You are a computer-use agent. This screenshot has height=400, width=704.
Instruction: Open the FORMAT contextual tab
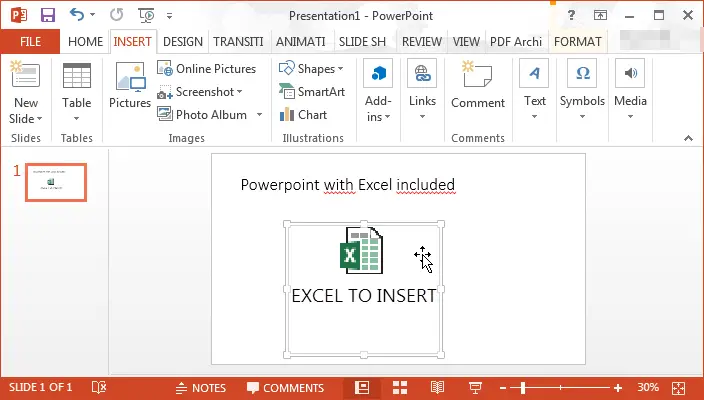pos(577,42)
